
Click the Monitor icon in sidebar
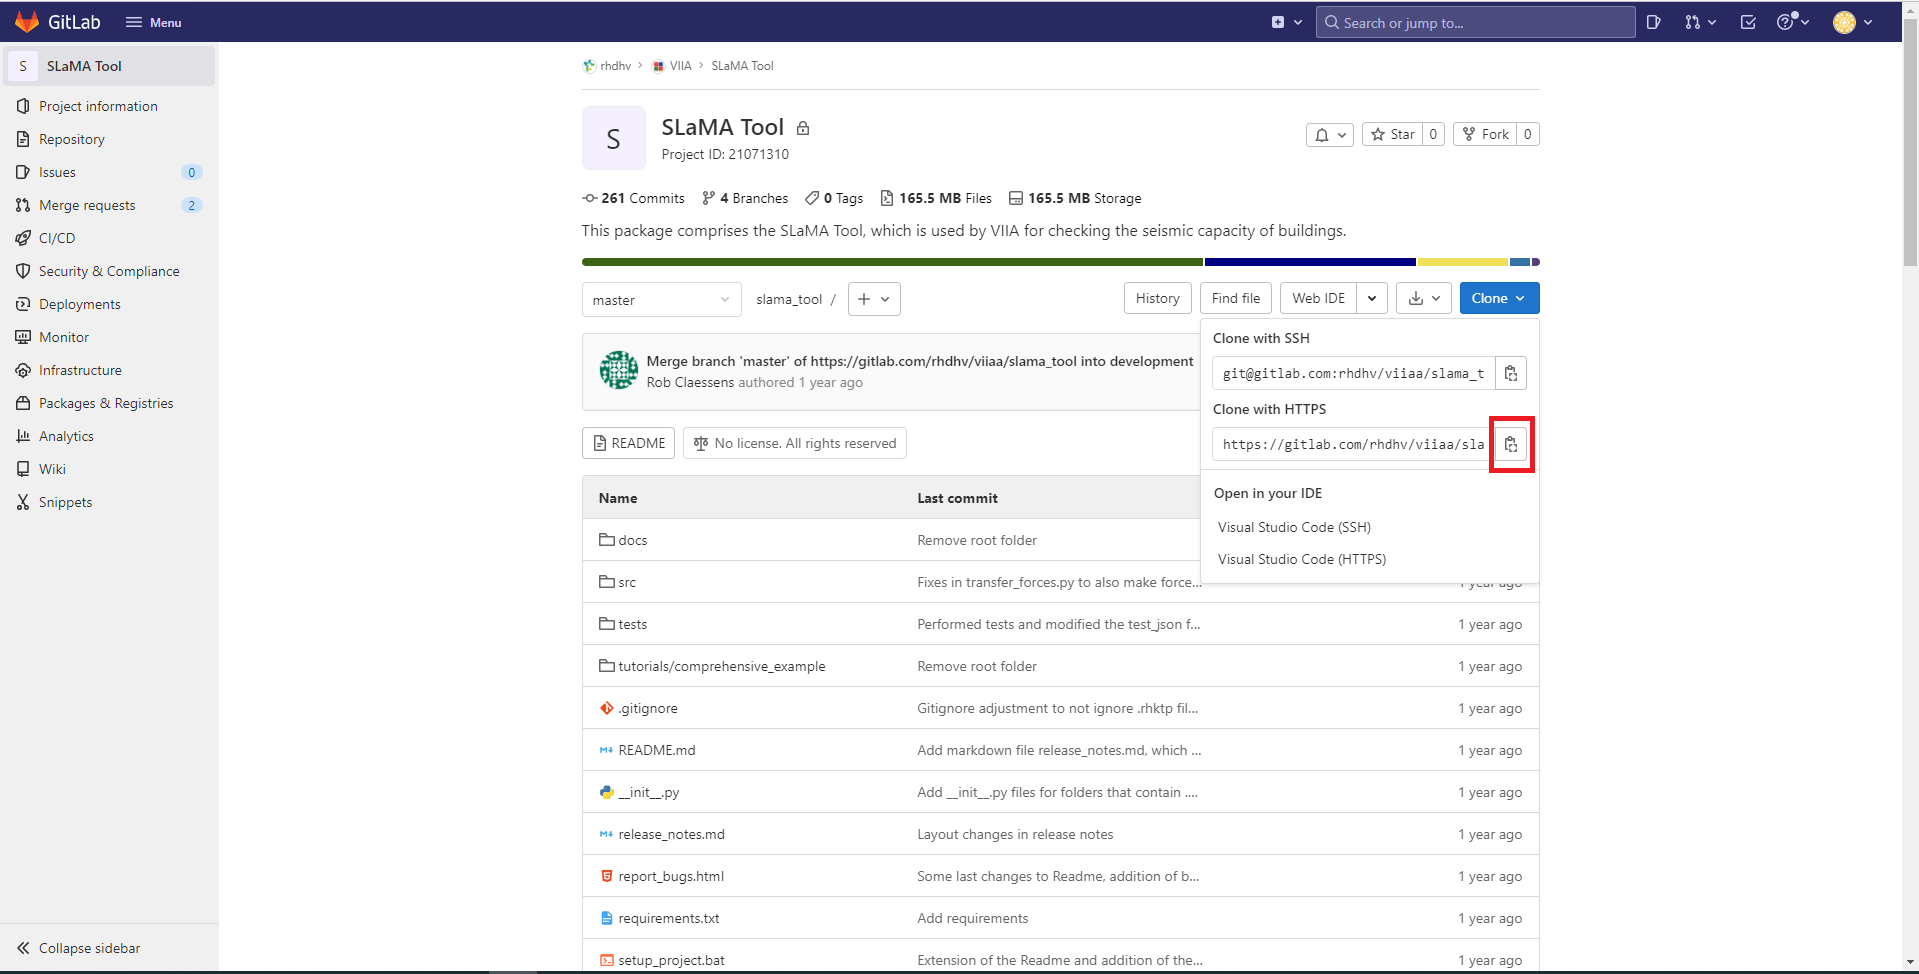tap(23, 337)
